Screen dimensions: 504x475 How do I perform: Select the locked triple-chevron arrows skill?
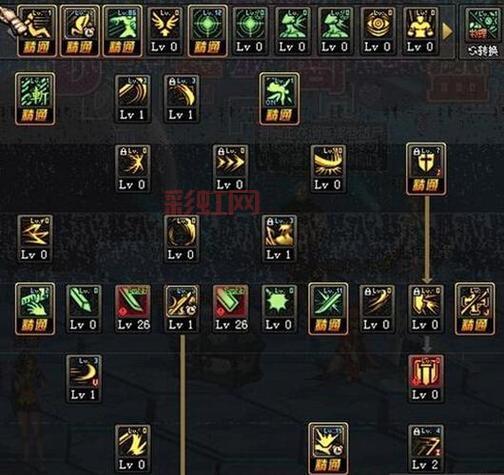pyautogui.click(x=230, y=168)
